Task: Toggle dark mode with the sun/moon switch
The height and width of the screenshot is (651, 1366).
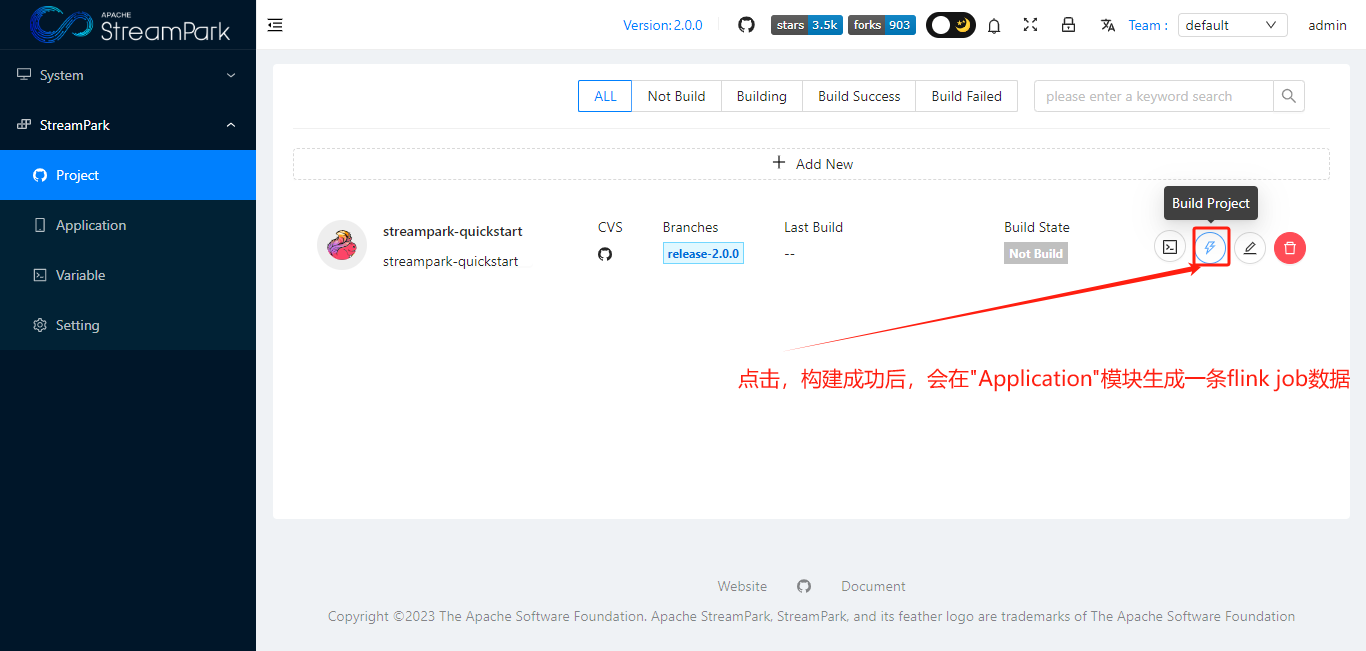Action: pyautogui.click(x=949, y=24)
